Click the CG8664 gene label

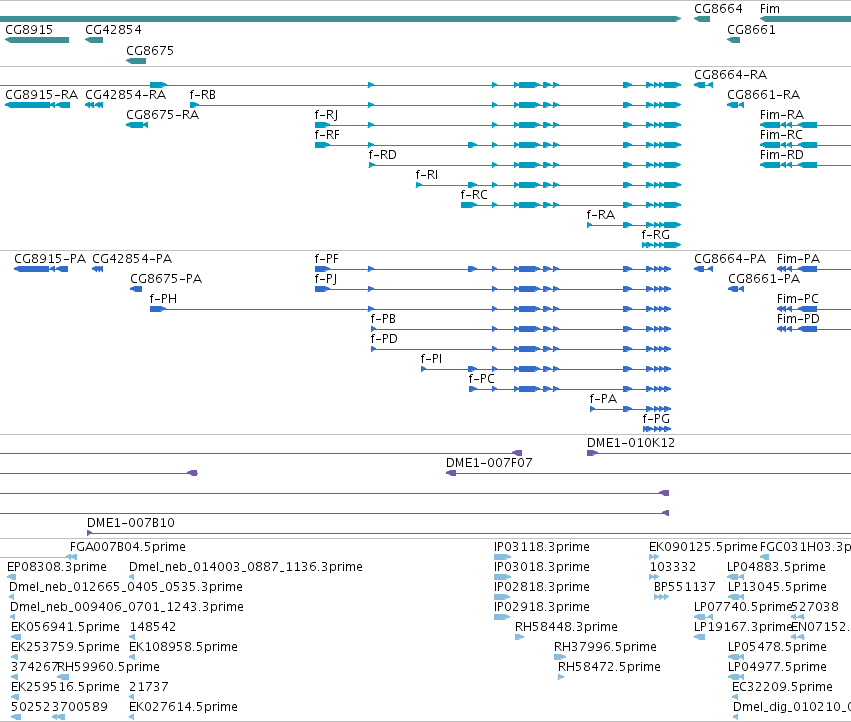pos(718,9)
